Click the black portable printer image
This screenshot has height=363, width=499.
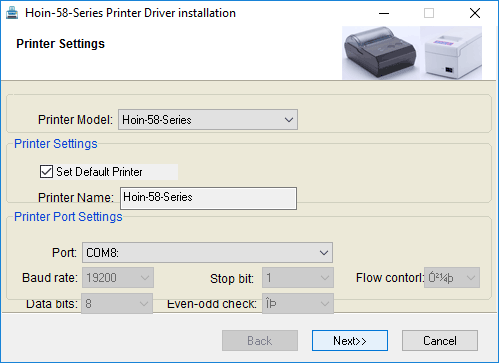click(380, 52)
